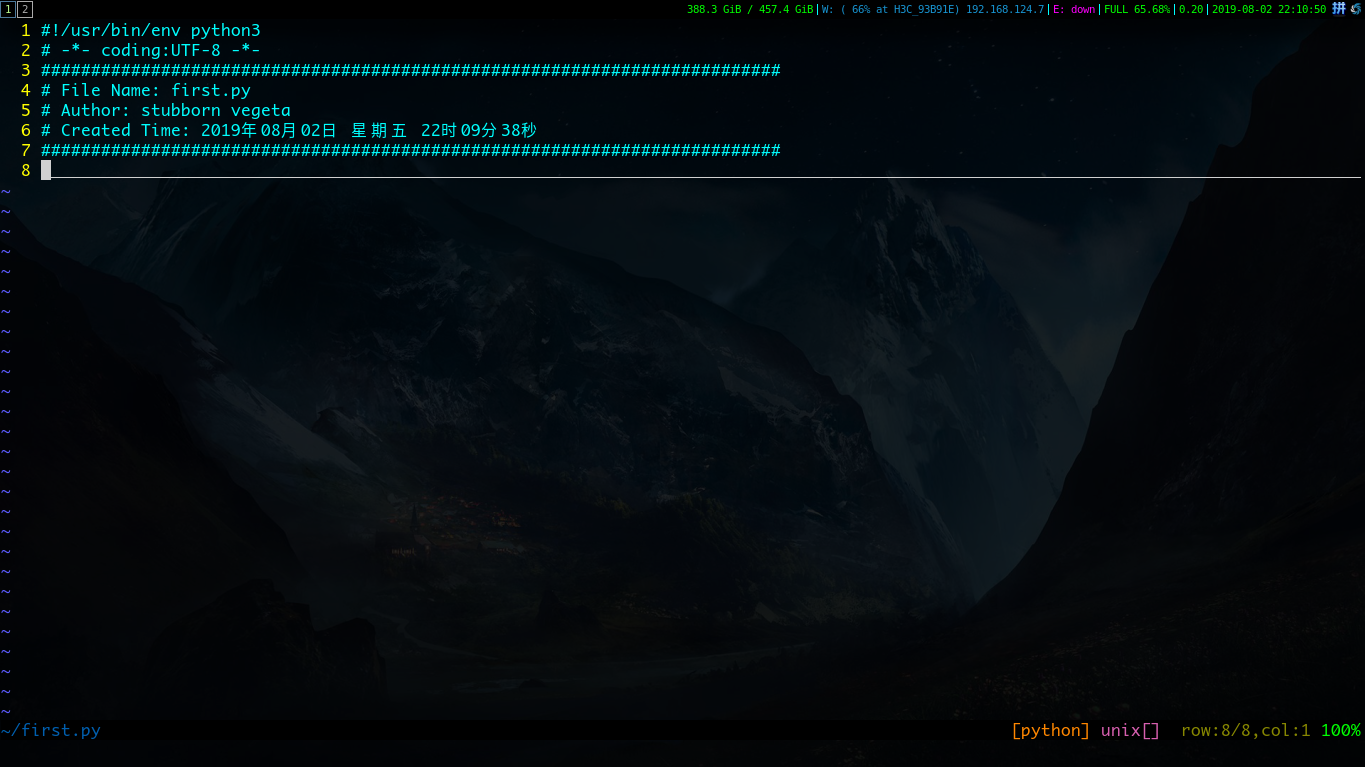Click the disk usage 388.3 GiB / 457.4 GiB
Viewport: 1365px width, 767px height.
tap(750, 9)
